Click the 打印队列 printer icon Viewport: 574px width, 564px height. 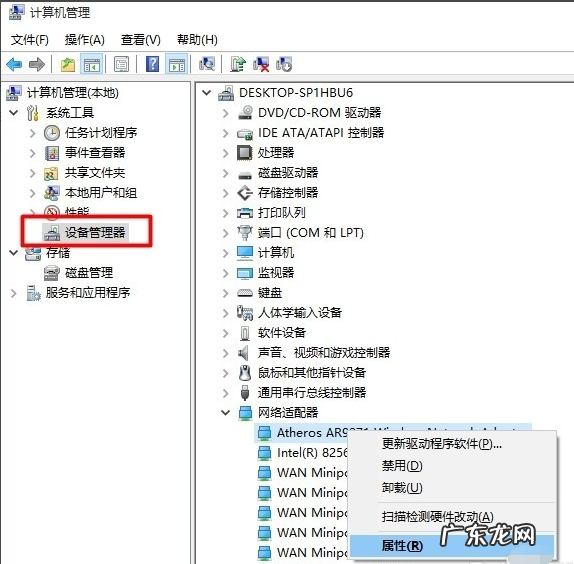[x=245, y=213]
